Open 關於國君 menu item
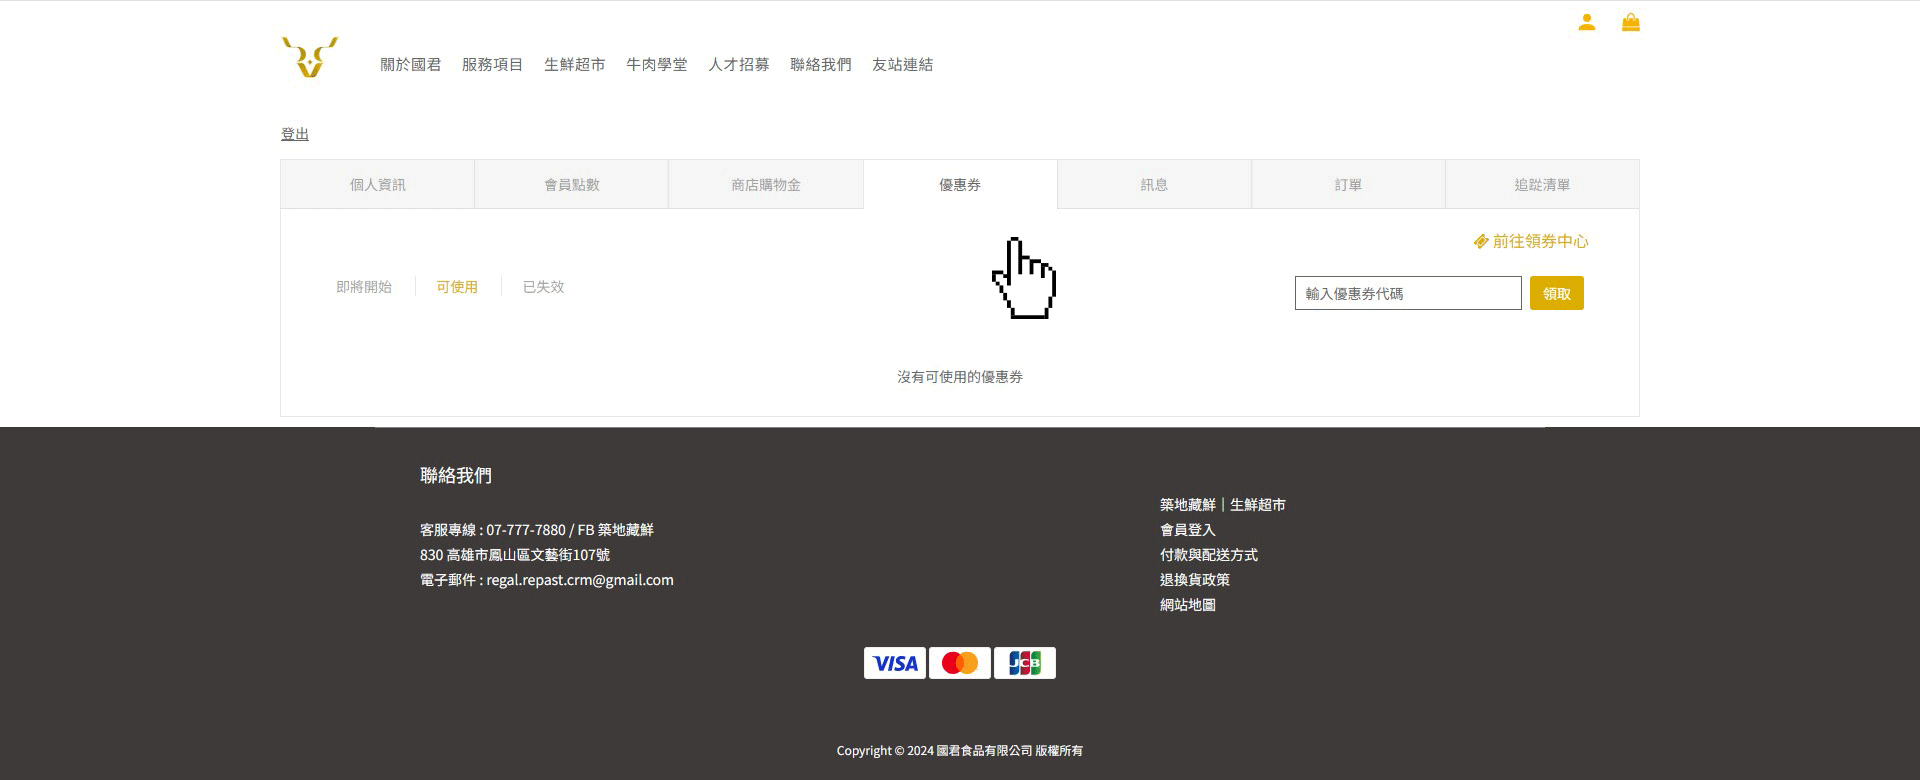 411,65
